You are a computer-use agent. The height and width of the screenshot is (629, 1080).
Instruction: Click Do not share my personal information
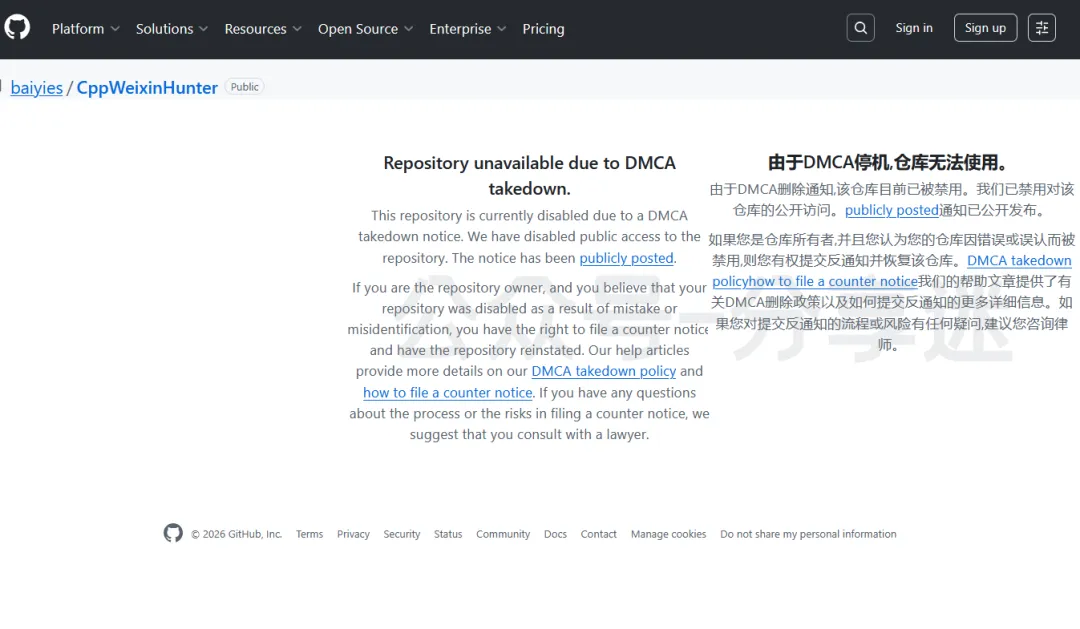click(808, 534)
